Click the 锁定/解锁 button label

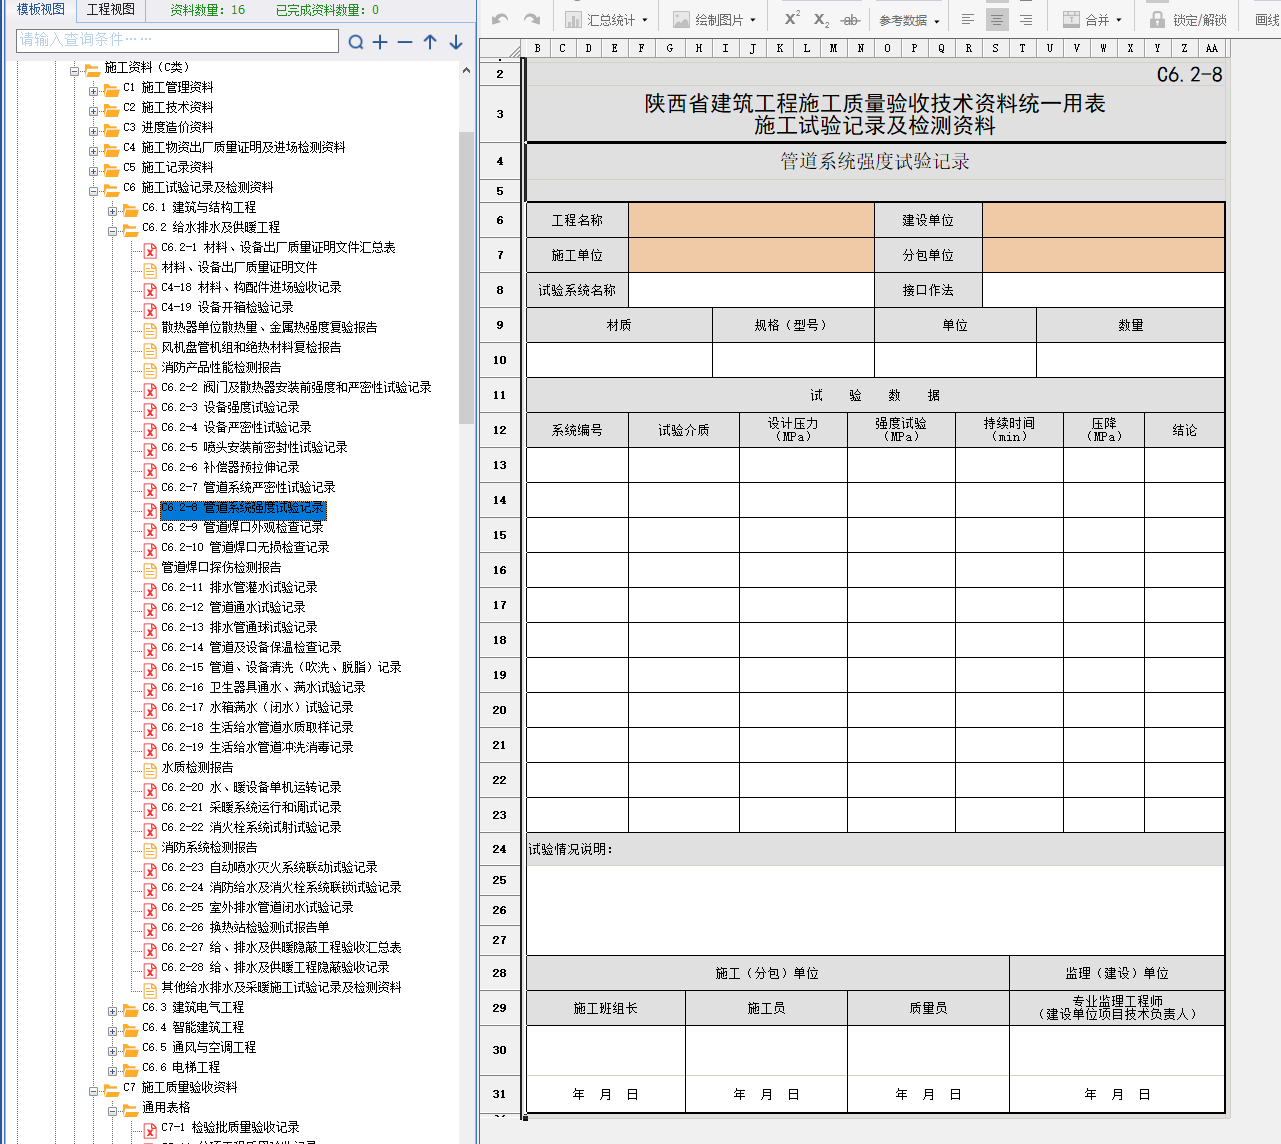pos(1200,20)
